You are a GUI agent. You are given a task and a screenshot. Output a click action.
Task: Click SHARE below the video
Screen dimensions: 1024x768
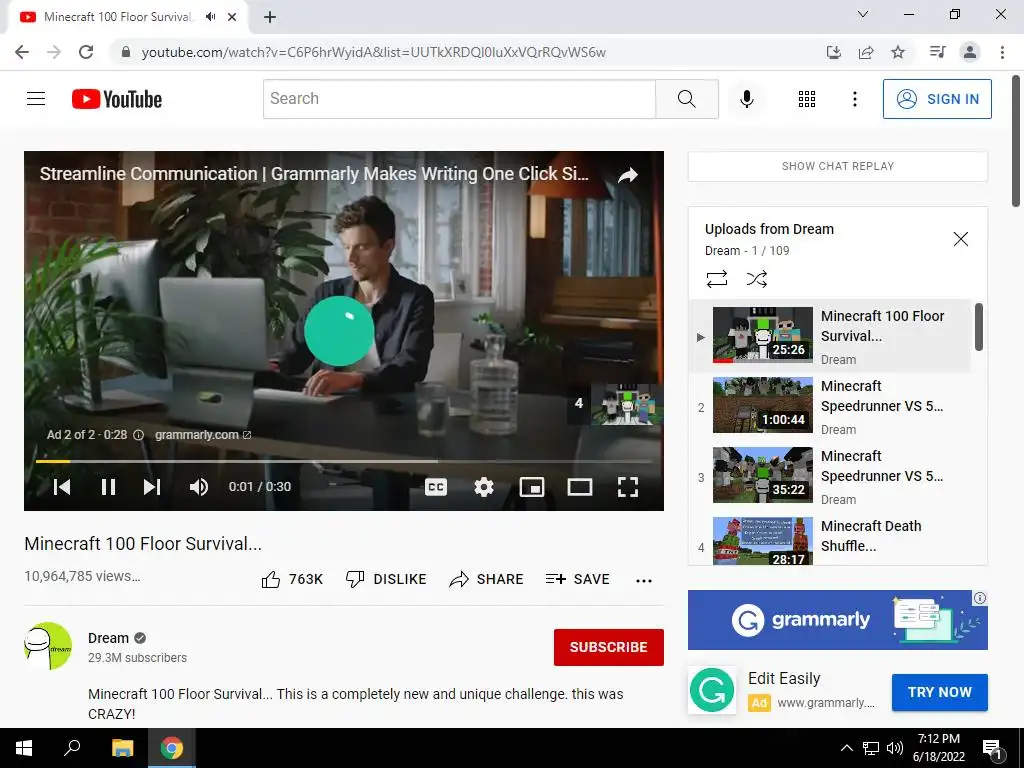pyautogui.click(x=487, y=579)
